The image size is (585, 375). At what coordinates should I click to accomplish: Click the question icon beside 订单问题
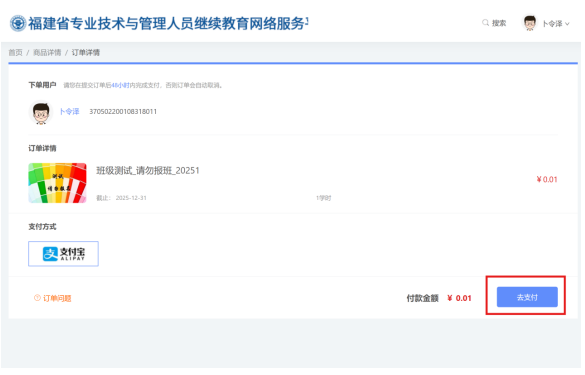pos(37,298)
